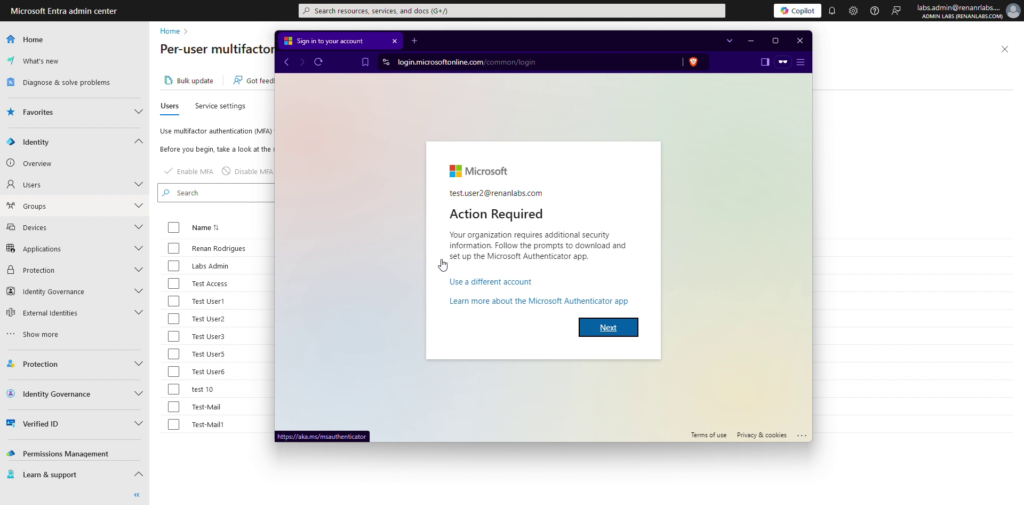Open the Identity Overview page
Screen dimensions: 1024x505
[x=37, y=163]
